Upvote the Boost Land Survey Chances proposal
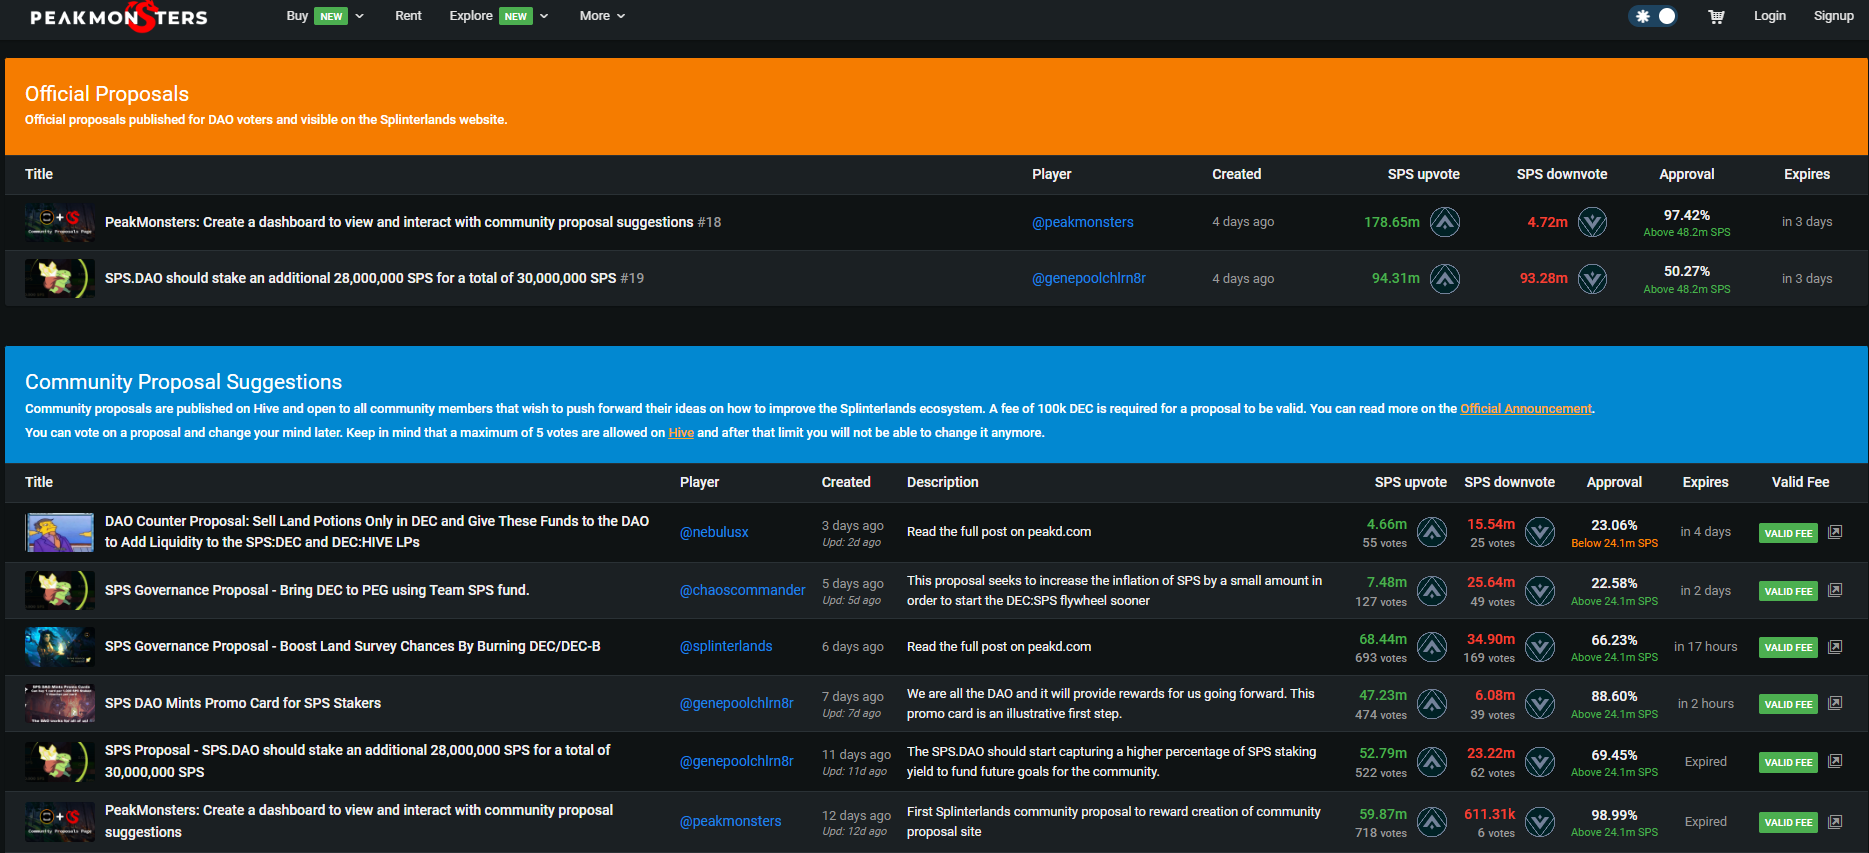This screenshot has width=1869, height=853. point(1432,647)
